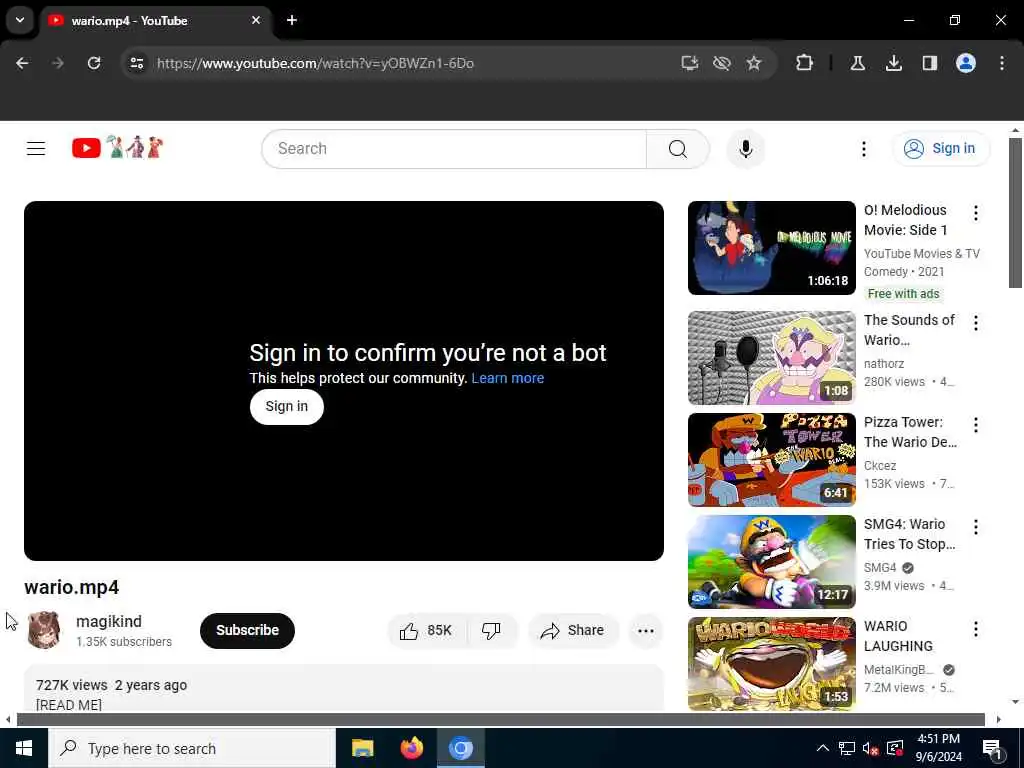Open the Downloads icon in toolbar

pos(893,63)
